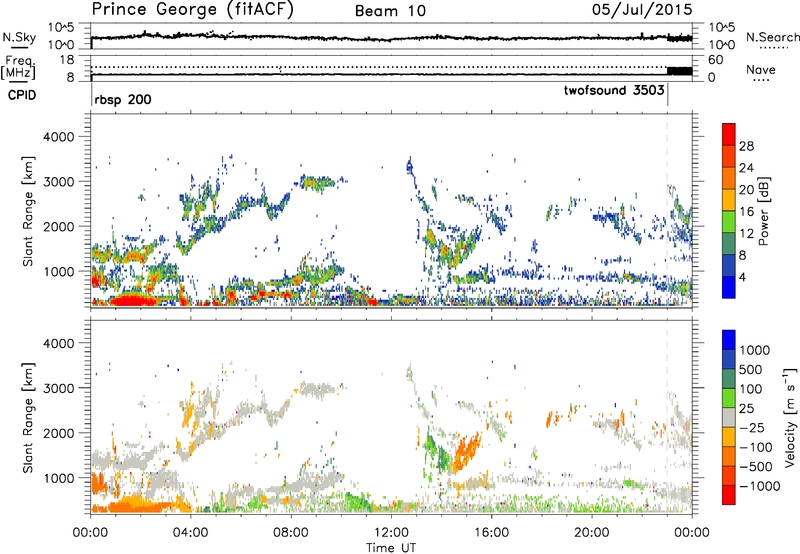Click the date '05/Jul/2015'
The image size is (800, 554).
642,10
